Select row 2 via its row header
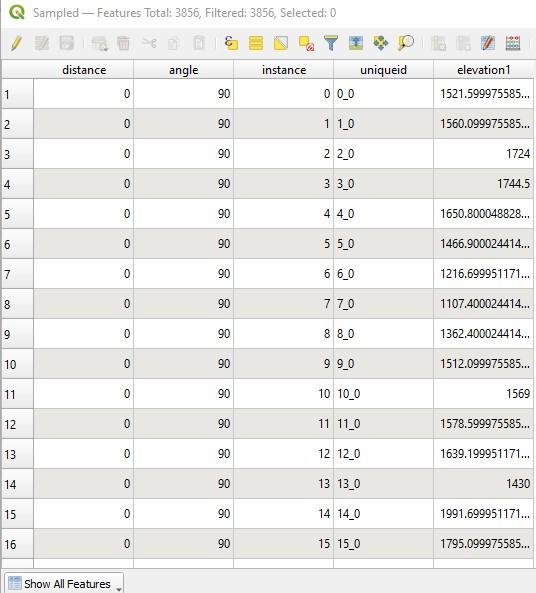Viewport: 536px width, 593px height. tap(17, 124)
